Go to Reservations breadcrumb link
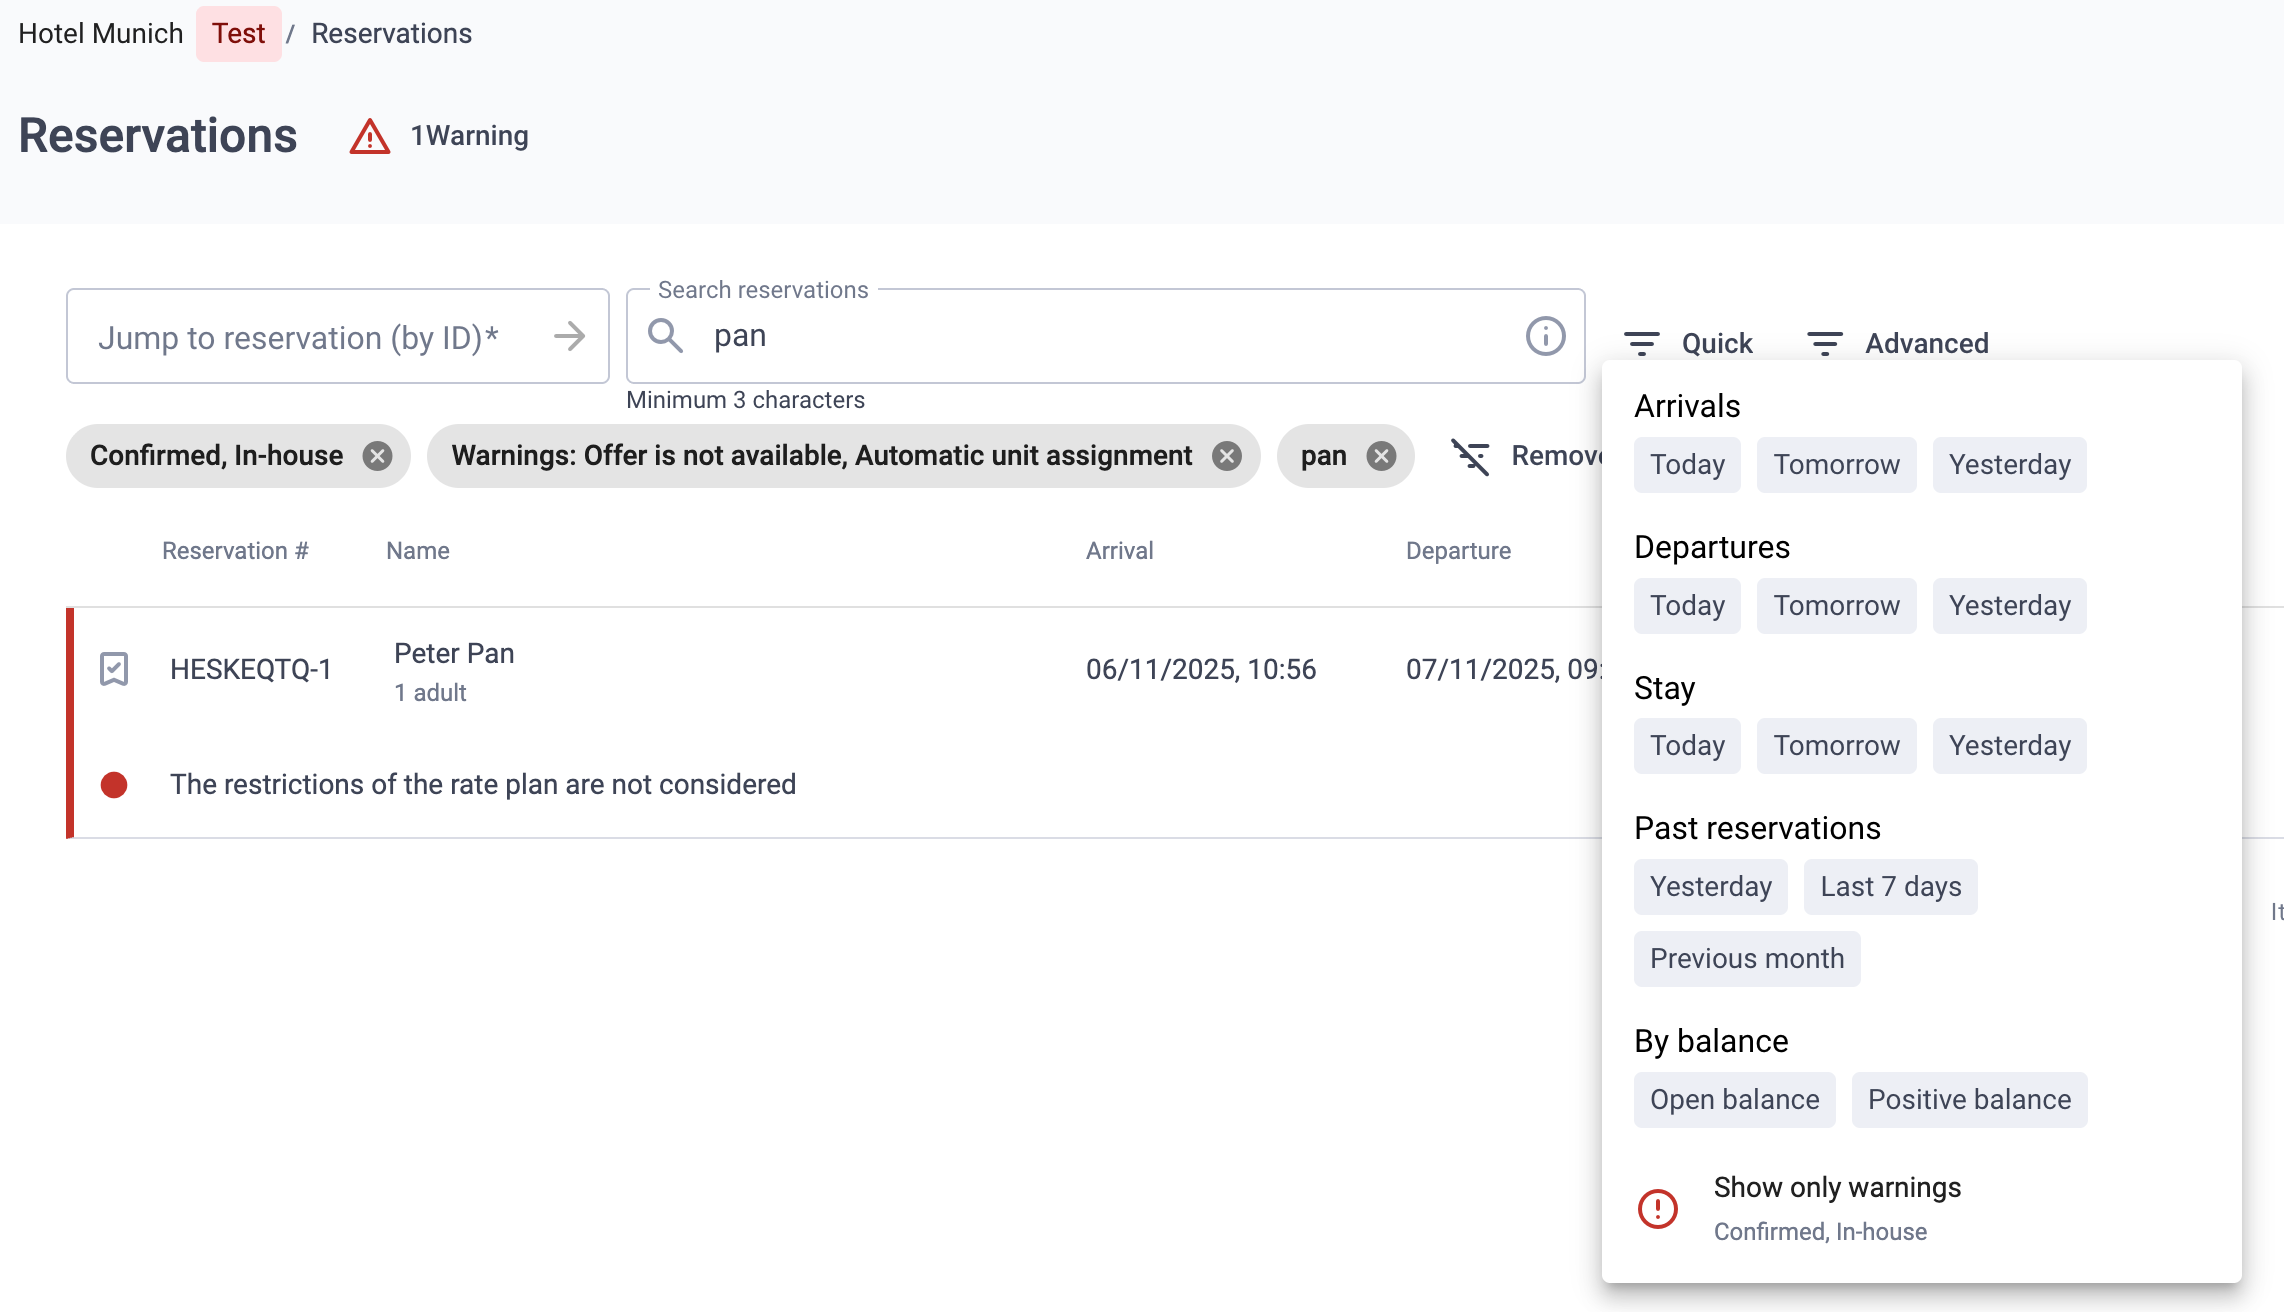This screenshot has height=1312, width=2284. pos(391,33)
